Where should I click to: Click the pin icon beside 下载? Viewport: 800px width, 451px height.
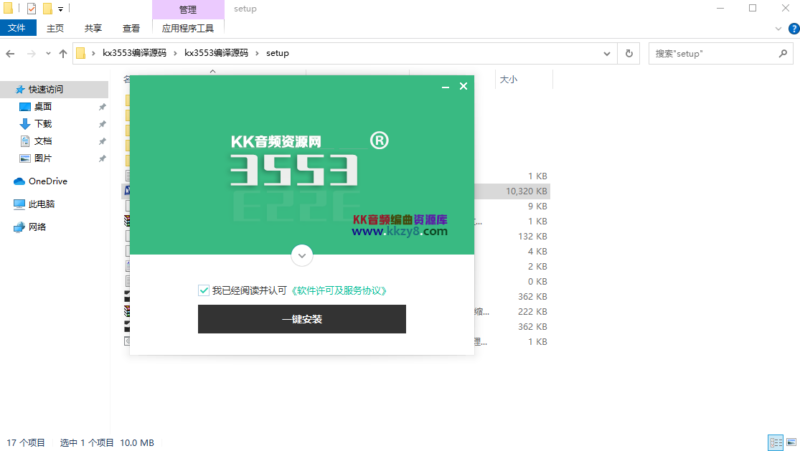tap(102, 124)
